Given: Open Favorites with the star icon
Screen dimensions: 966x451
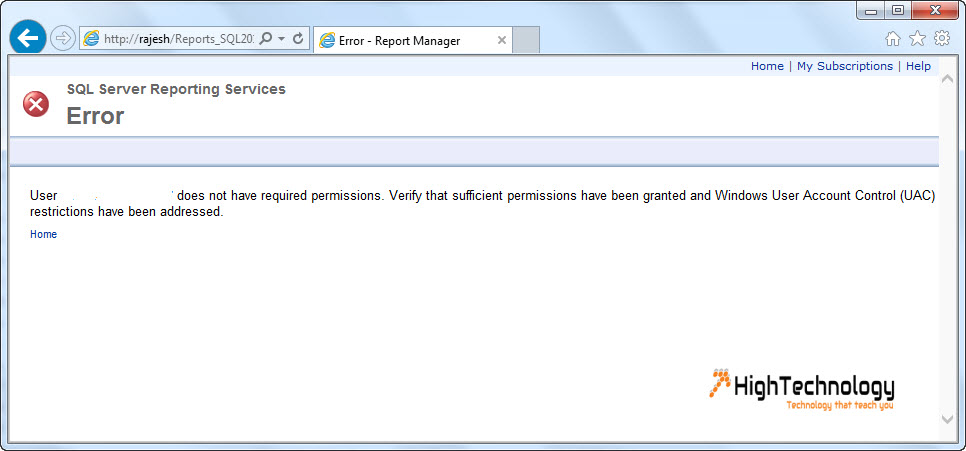Looking at the screenshot, I should pyautogui.click(x=917, y=39).
